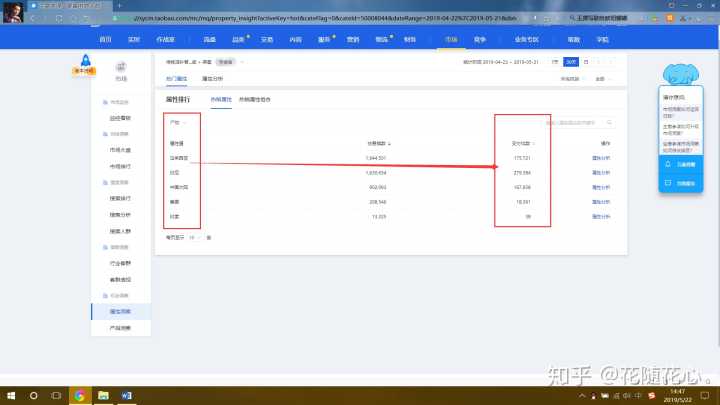Open Task View from the taskbar
The height and width of the screenshot is (405, 720).
(56, 395)
